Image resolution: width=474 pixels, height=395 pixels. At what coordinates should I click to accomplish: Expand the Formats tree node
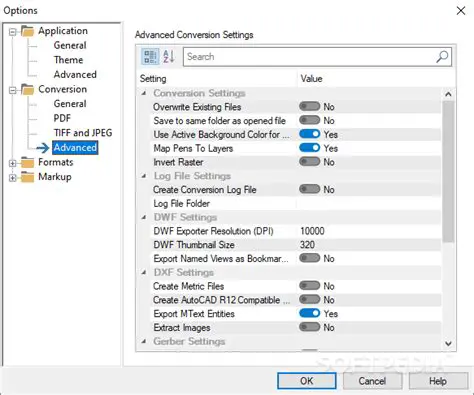(13, 163)
